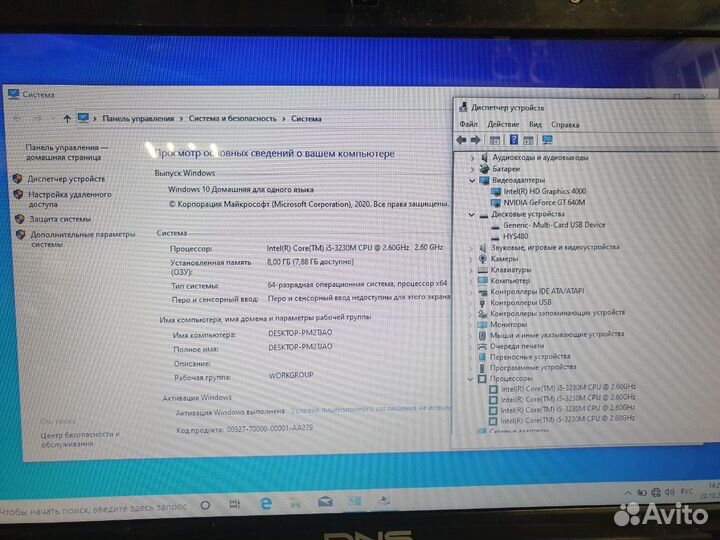Expand the Аудиовходы и аудиовыходы node

(472, 158)
